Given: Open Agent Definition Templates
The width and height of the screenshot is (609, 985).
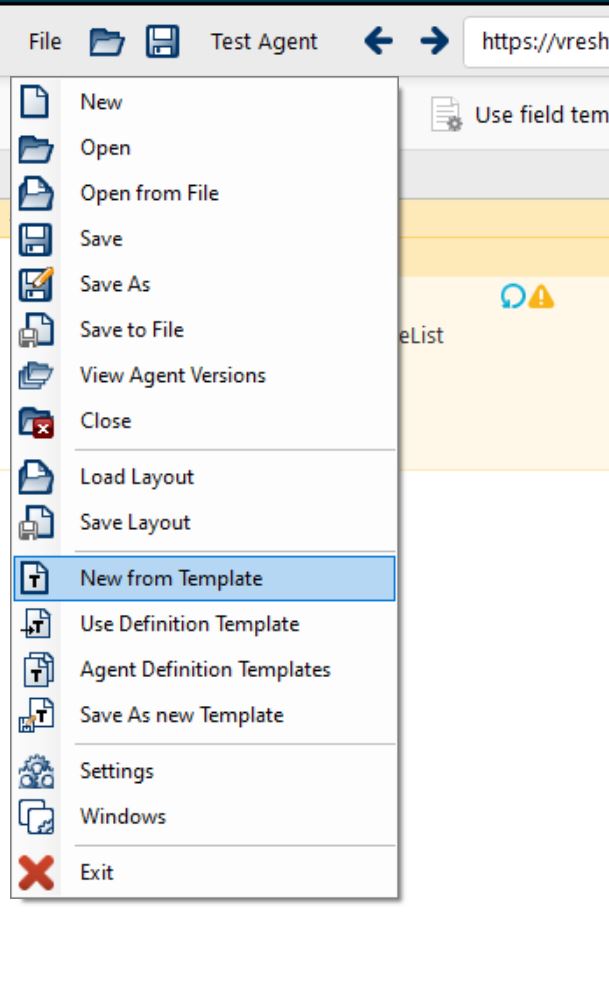Looking at the screenshot, I should point(204,669).
